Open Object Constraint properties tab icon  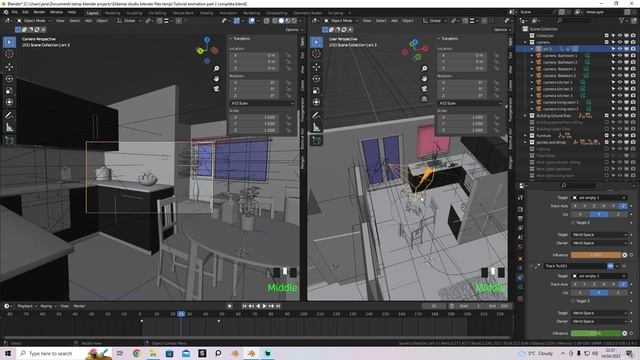click(520, 277)
